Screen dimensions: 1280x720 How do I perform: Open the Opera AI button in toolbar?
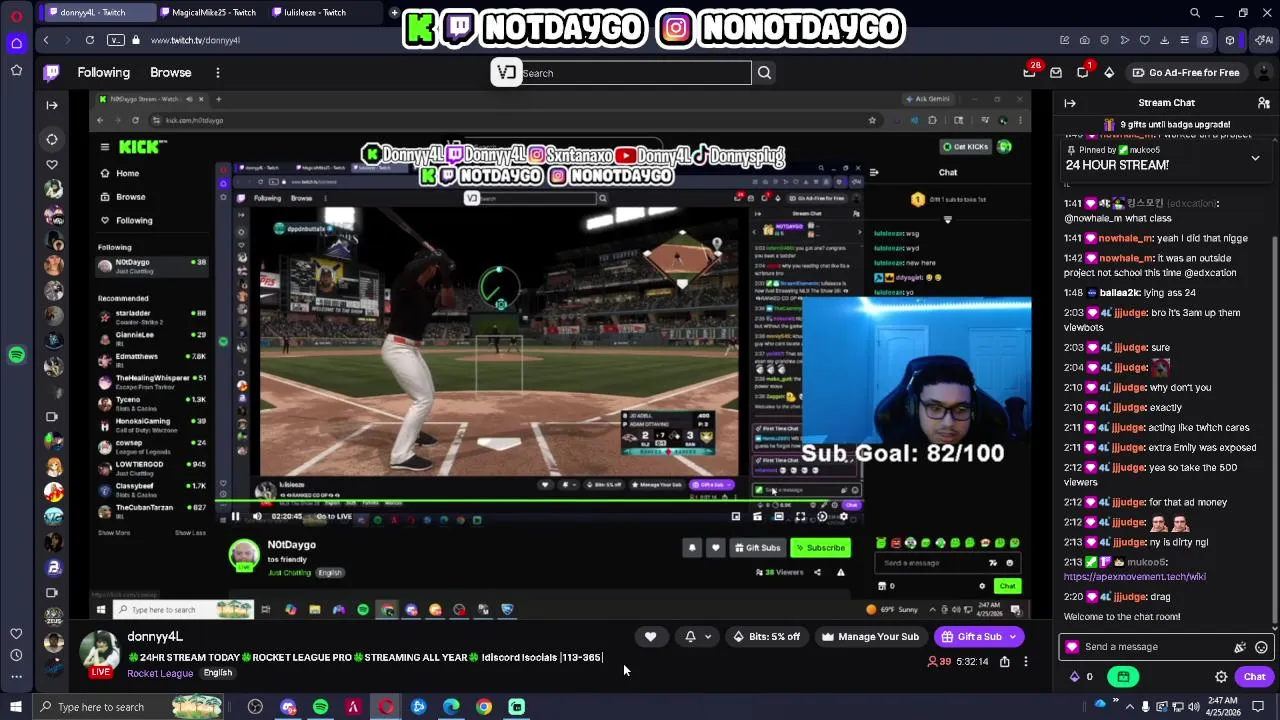pyautogui.click(x=1264, y=40)
